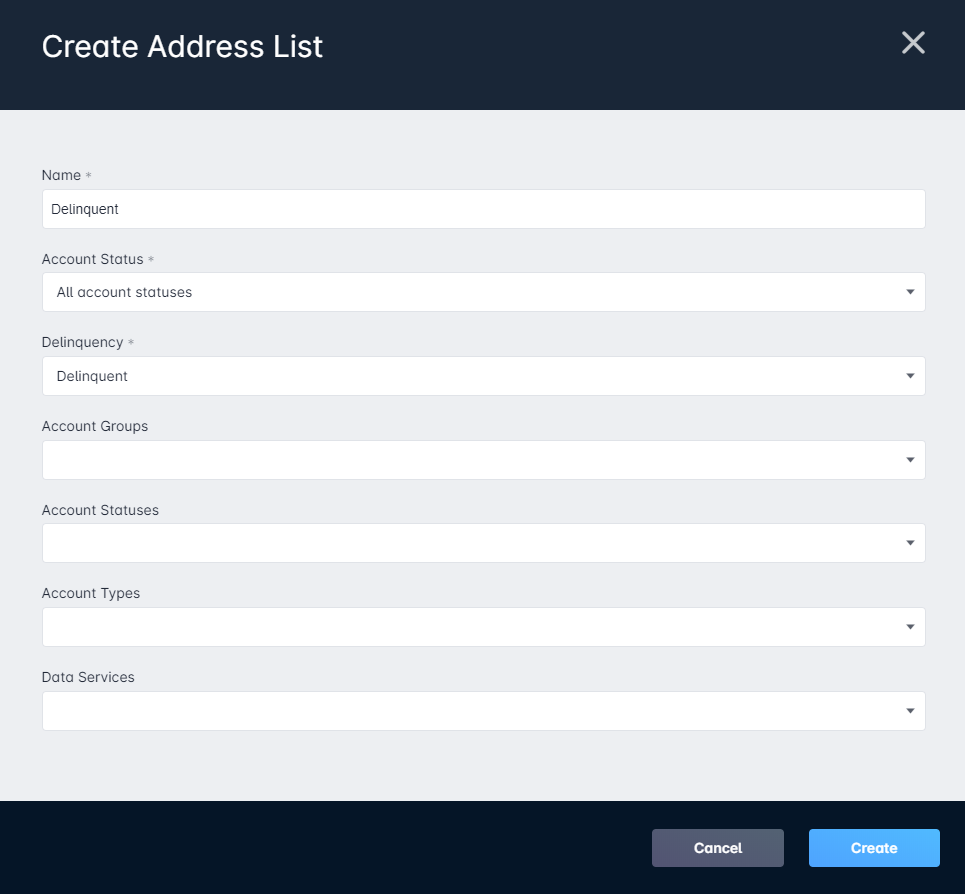The image size is (965, 894).
Task: Click the Delinquency field label
Action: click(x=82, y=343)
